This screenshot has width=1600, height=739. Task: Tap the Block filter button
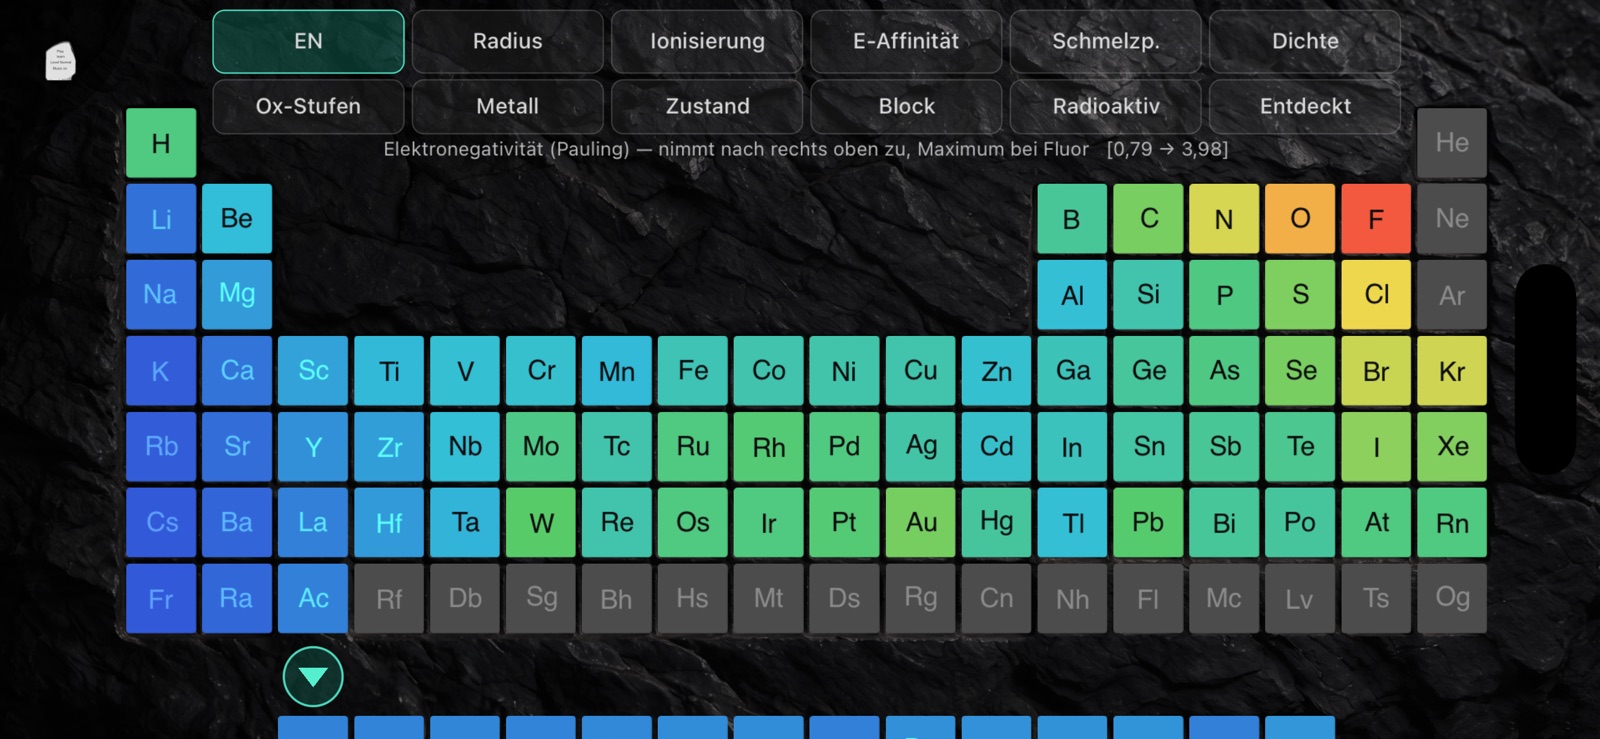point(906,106)
